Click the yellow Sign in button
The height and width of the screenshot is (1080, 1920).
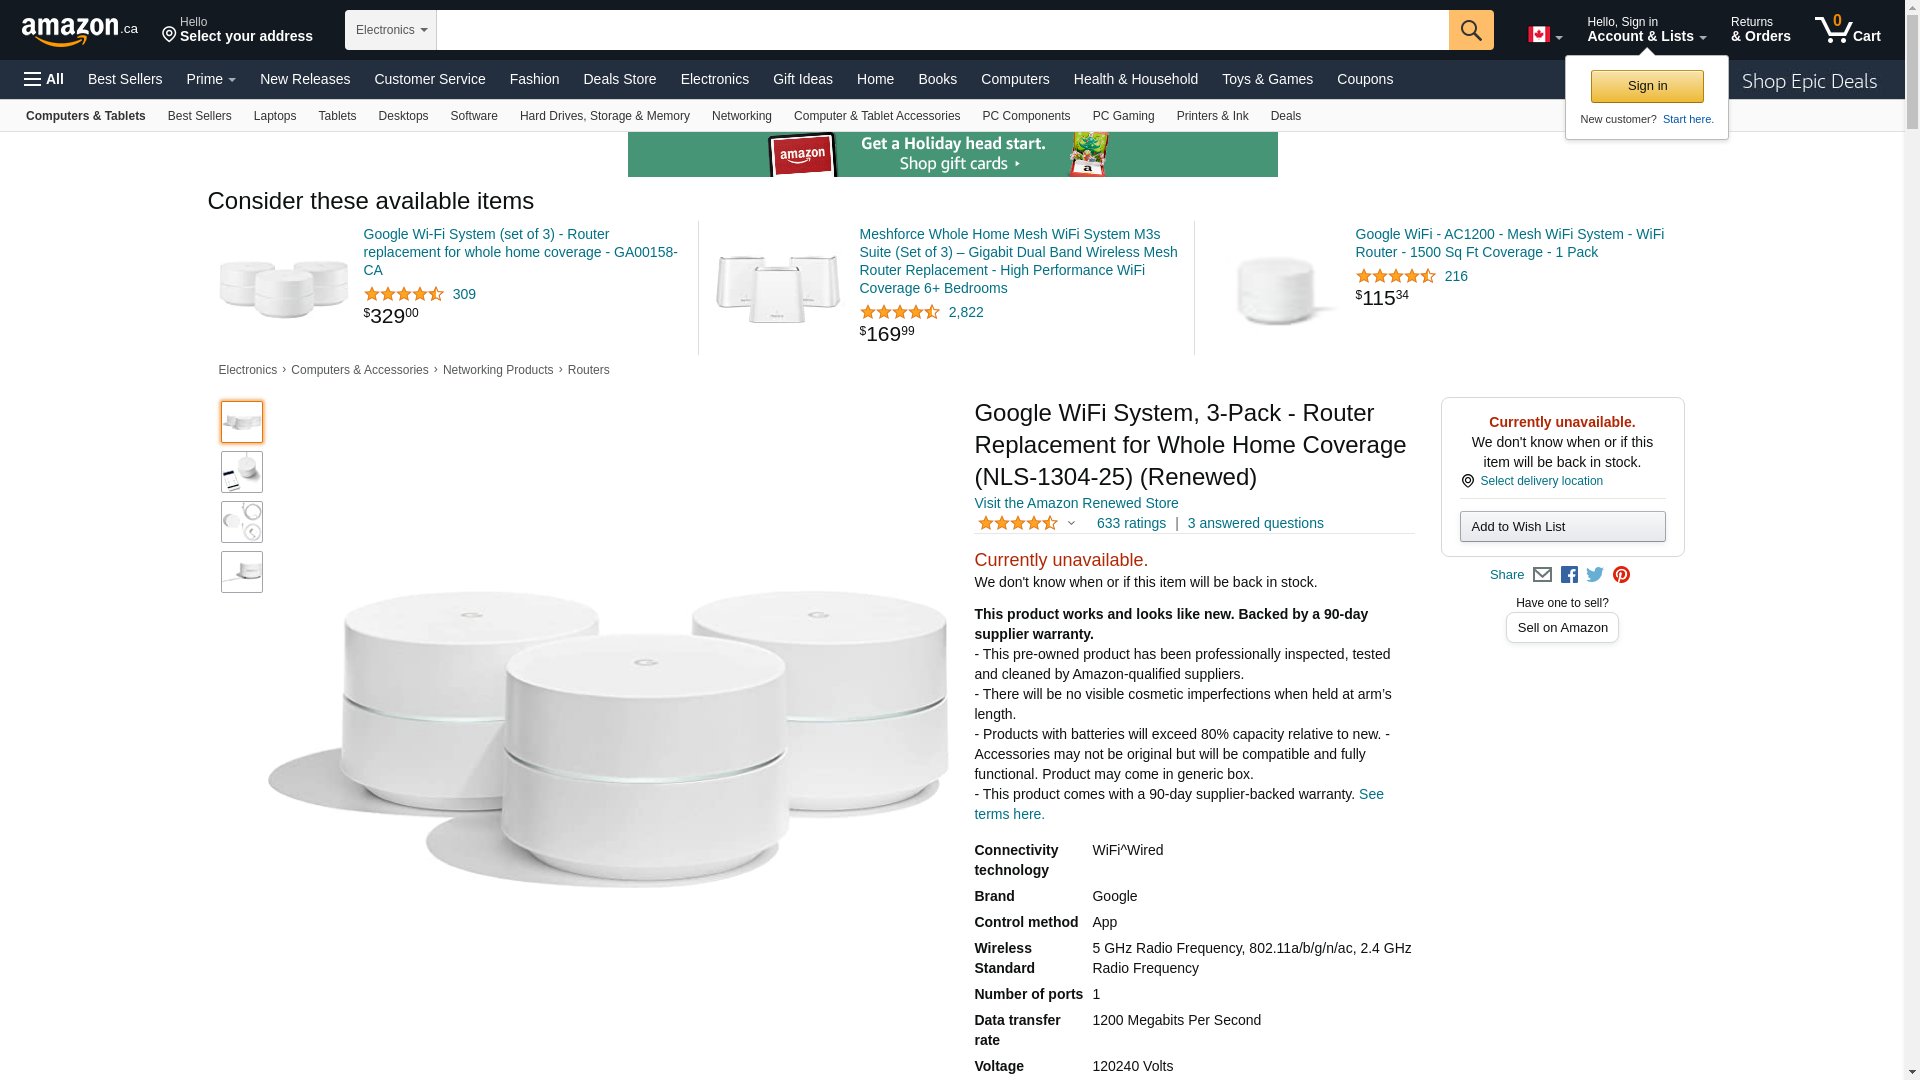1647,86
